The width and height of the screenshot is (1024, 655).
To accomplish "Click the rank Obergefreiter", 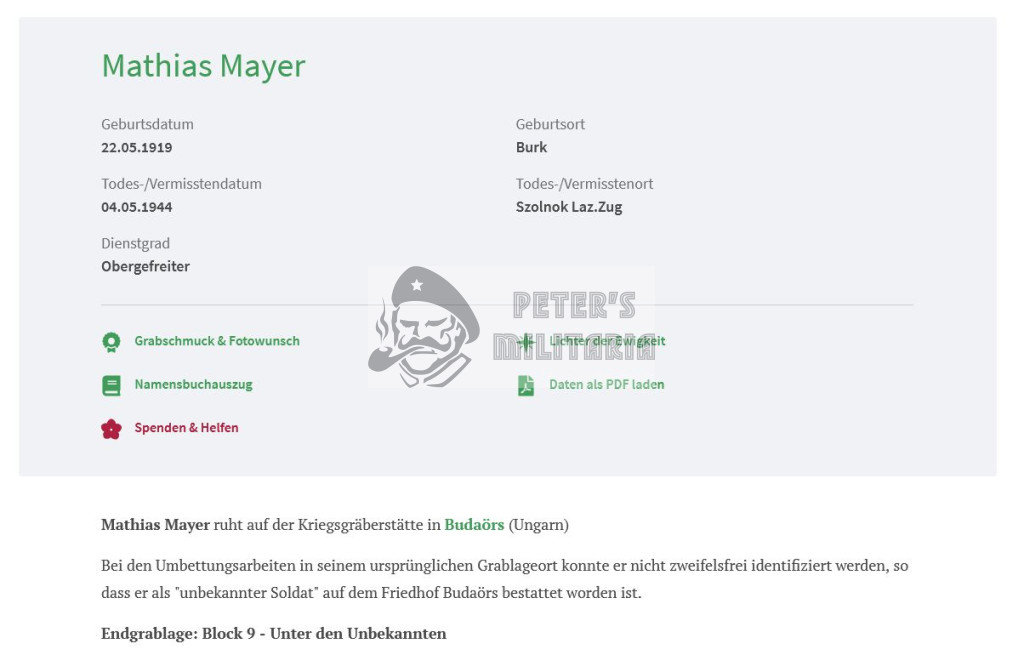I will (145, 266).
